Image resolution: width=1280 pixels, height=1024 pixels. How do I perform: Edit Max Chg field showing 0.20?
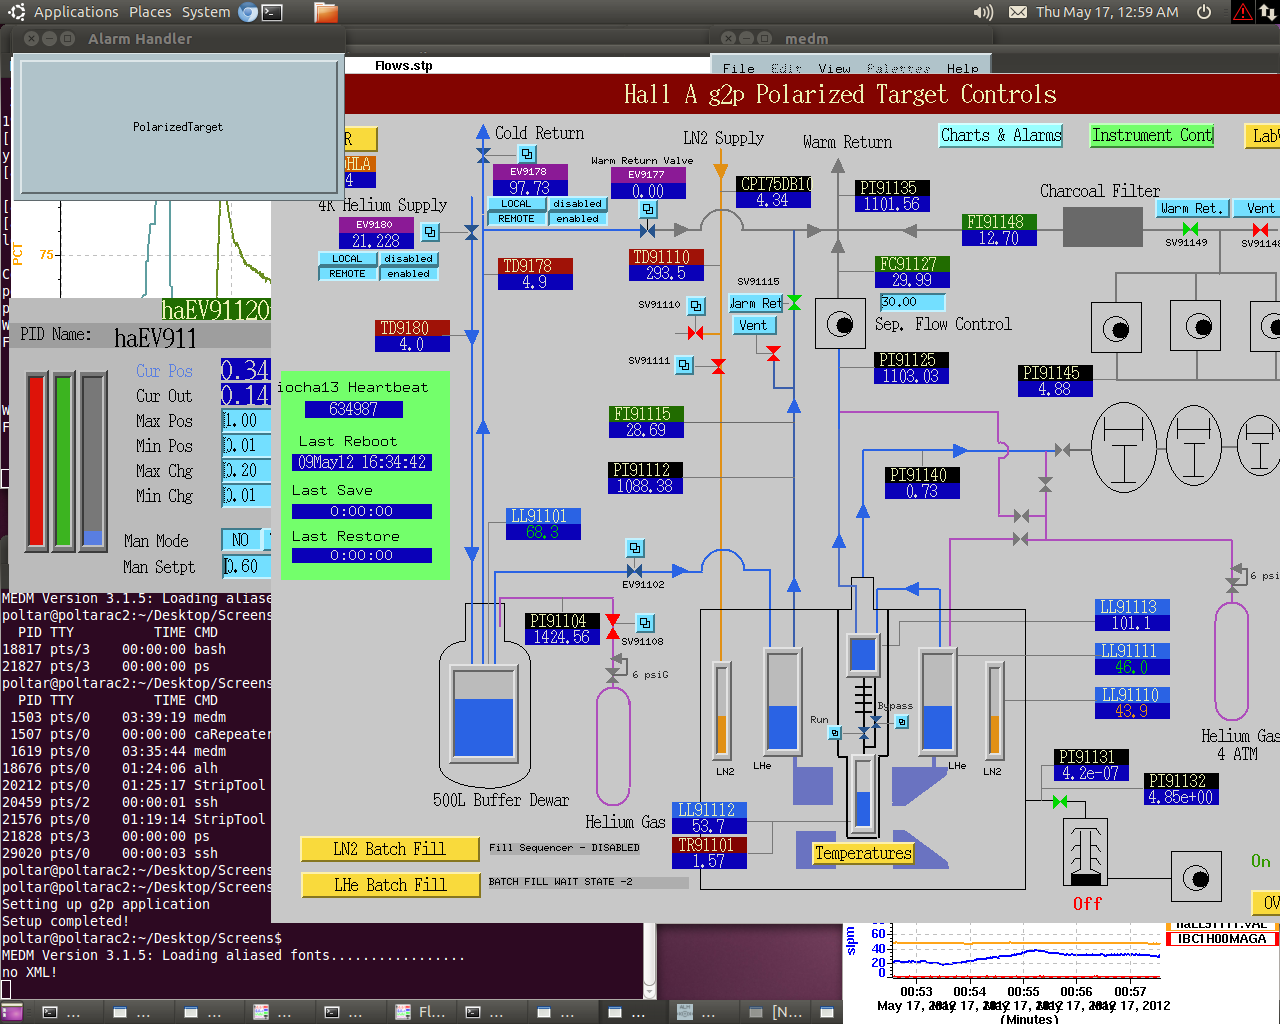tap(246, 471)
